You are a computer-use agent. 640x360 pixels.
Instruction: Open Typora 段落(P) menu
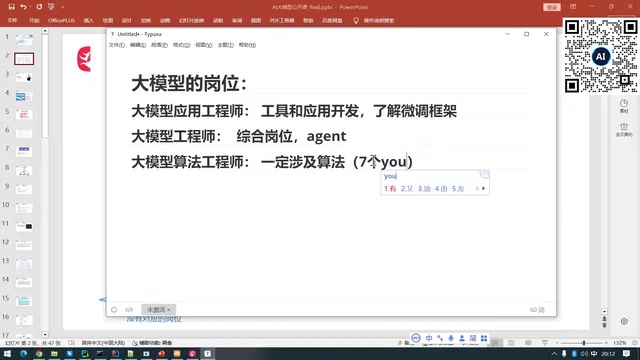click(160, 45)
